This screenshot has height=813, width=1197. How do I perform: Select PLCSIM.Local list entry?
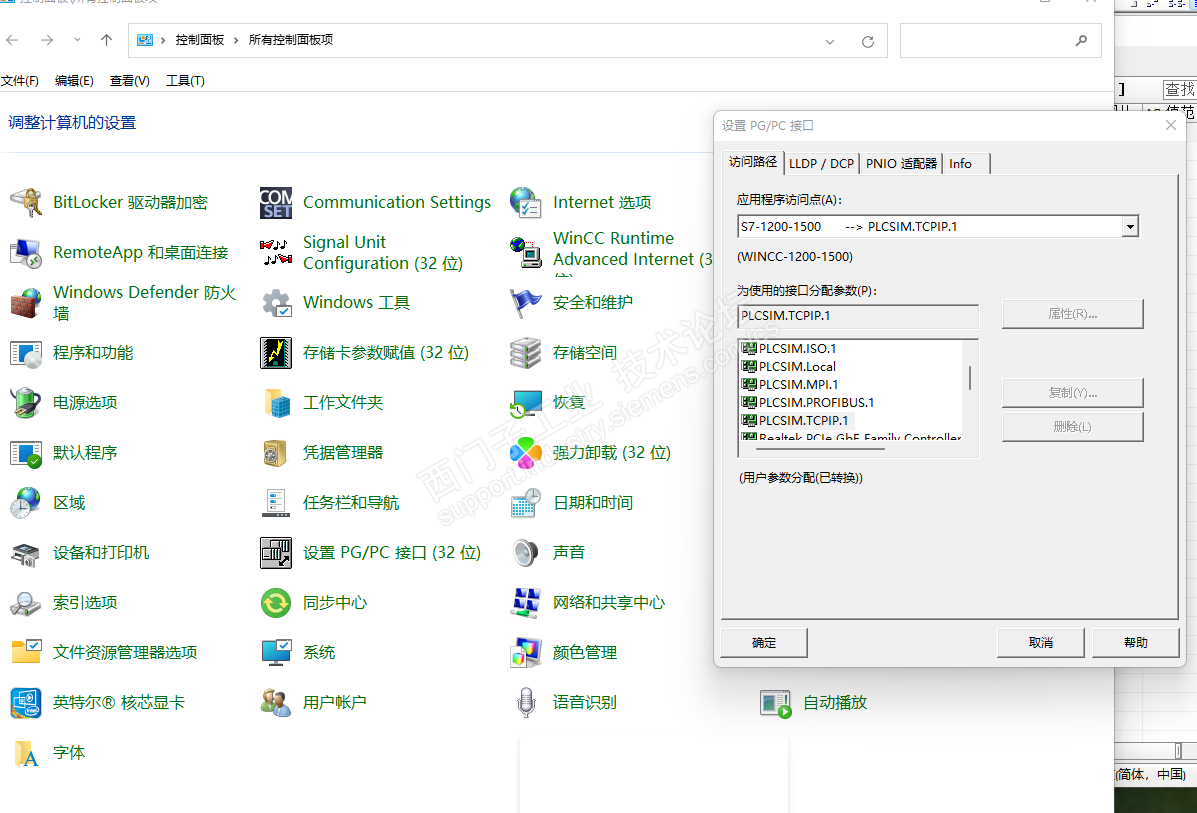click(x=789, y=366)
